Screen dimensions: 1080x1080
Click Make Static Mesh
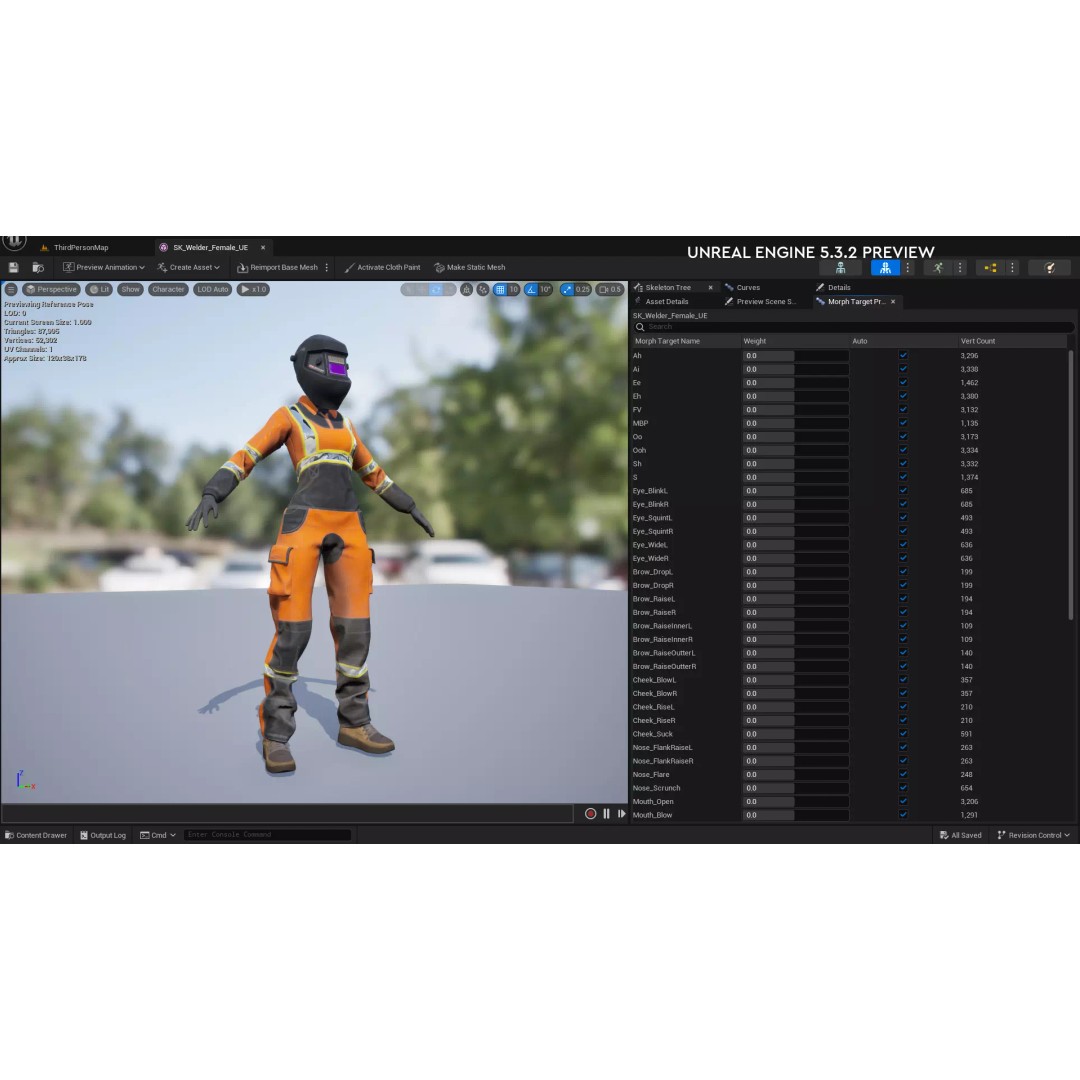(470, 267)
